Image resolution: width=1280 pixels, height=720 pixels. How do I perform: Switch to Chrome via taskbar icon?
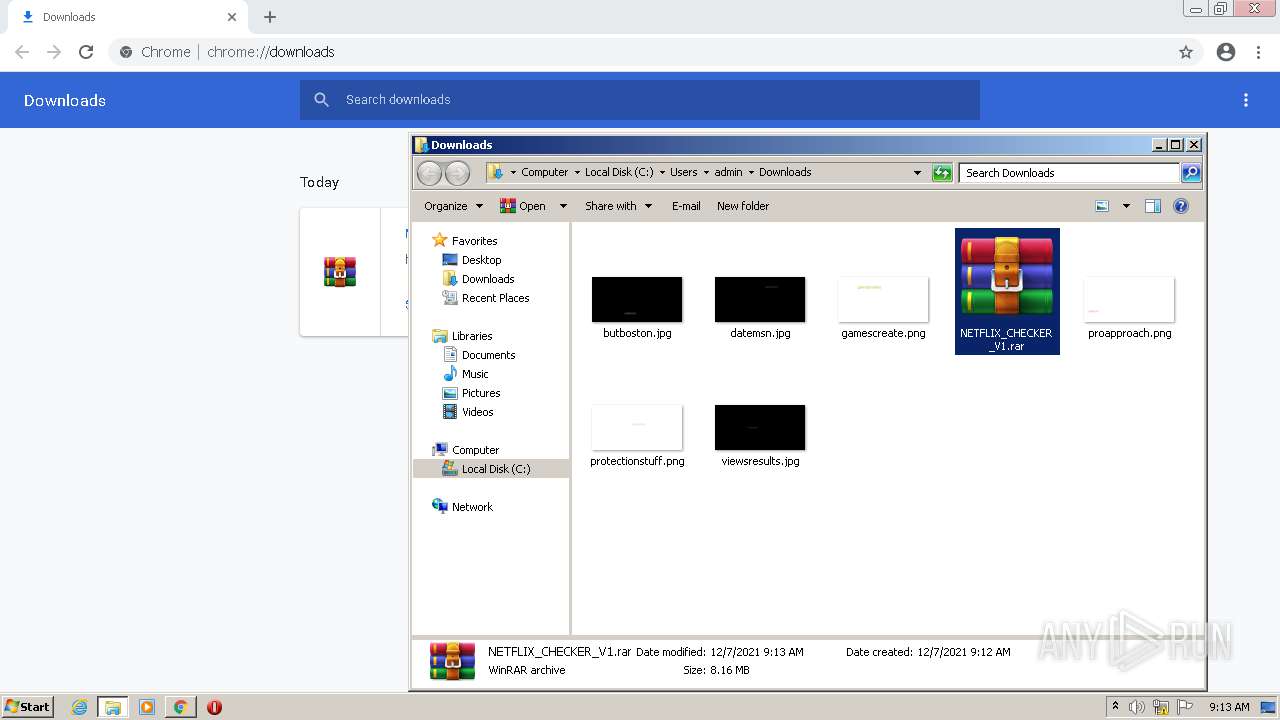[180, 707]
